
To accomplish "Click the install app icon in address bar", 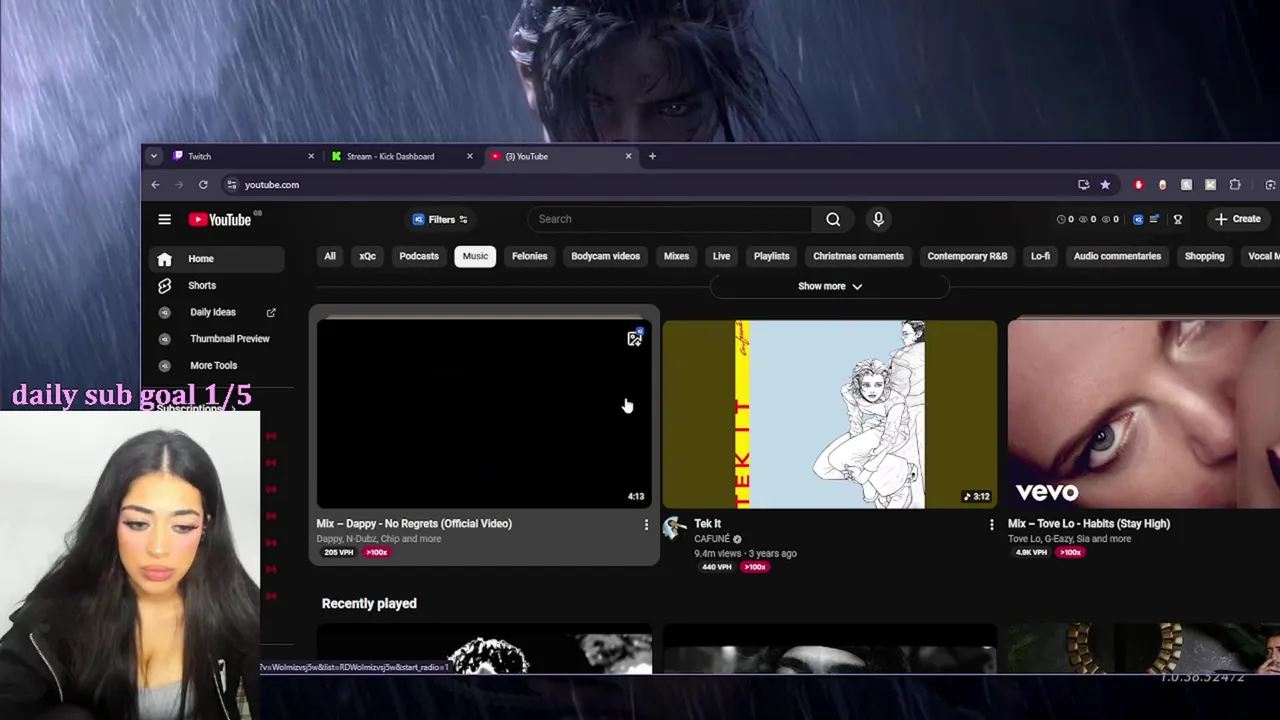I will (x=1083, y=185).
